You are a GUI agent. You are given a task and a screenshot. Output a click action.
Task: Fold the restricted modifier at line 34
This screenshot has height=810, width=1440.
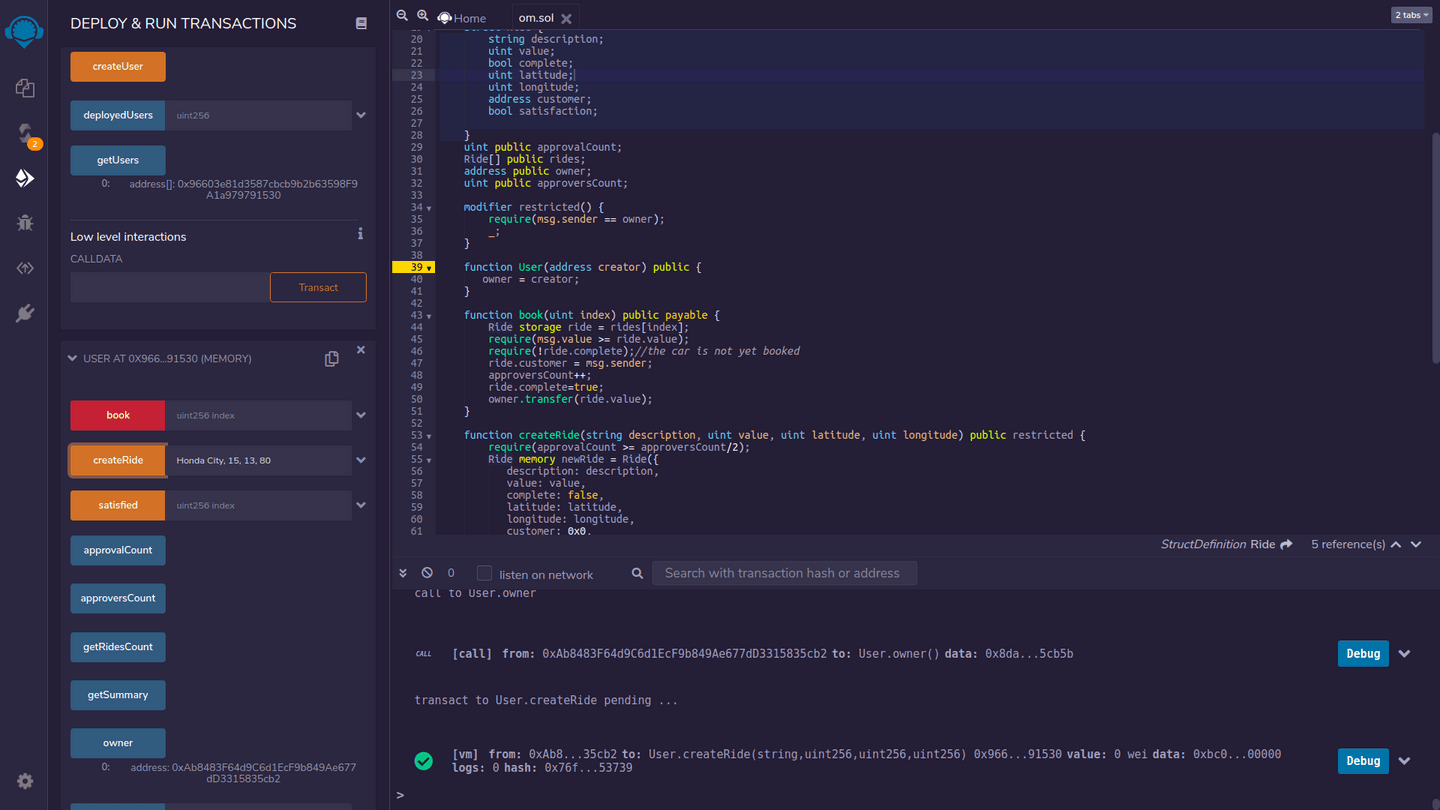click(x=430, y=208)
